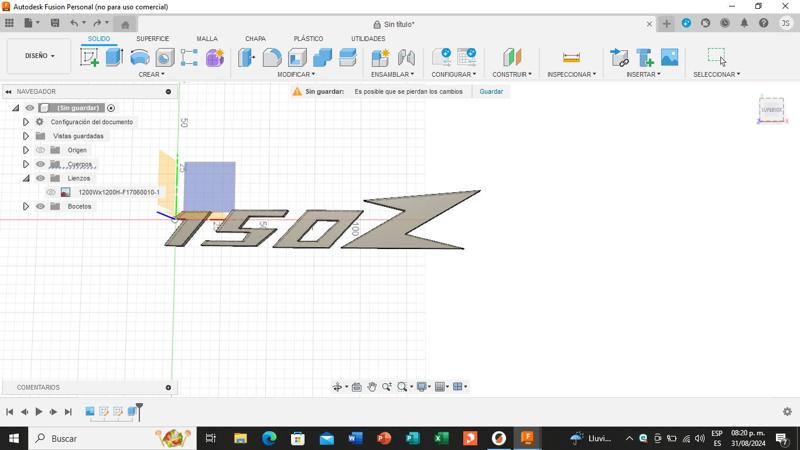Expand Vistas guardadas node
The width and height of the screenshot is (800, 450).
[26, 136]
